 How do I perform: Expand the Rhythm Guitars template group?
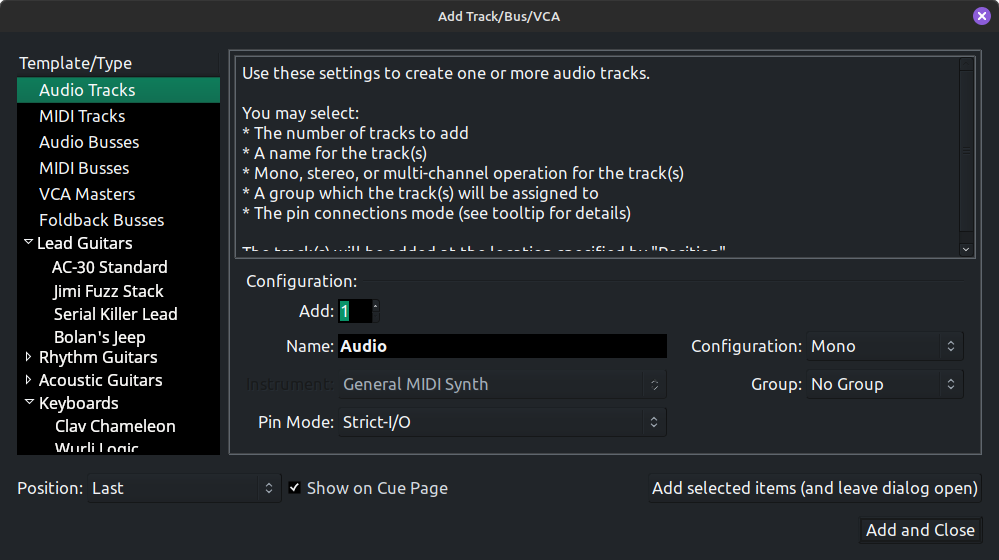click(28, 357)
